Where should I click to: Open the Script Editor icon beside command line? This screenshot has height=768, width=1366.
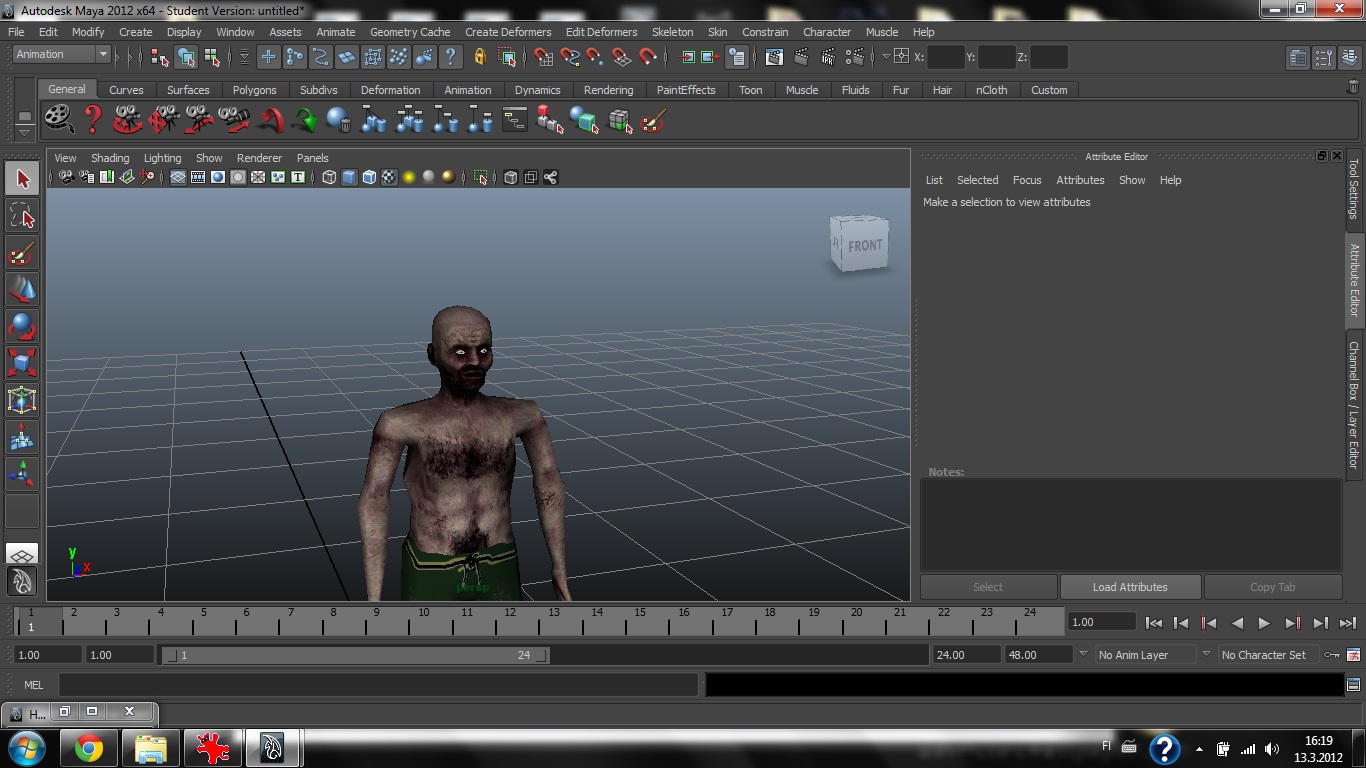[x=1354, y=685]
